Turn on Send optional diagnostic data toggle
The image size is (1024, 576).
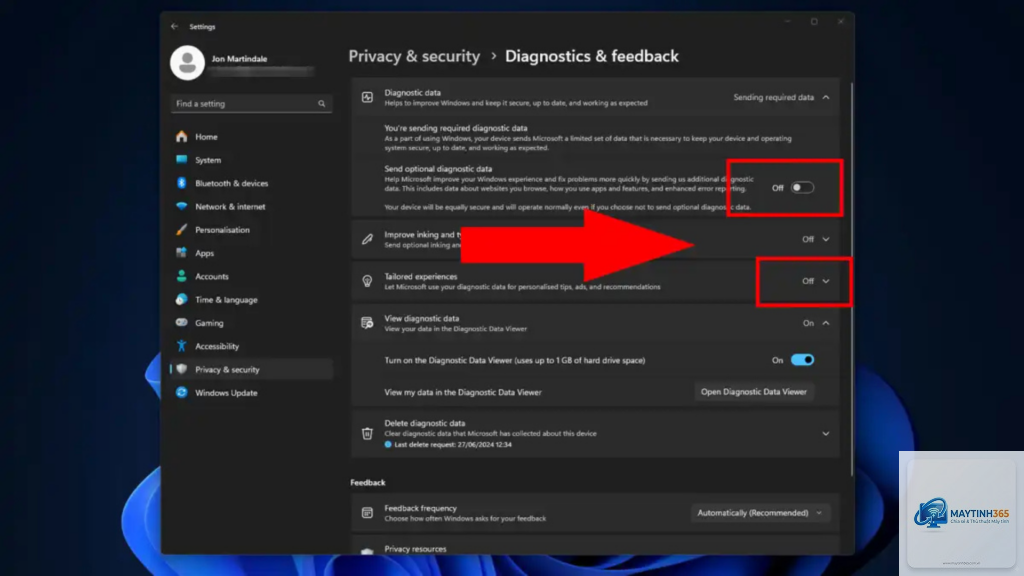pyautogui.click(x=802, y=187)
